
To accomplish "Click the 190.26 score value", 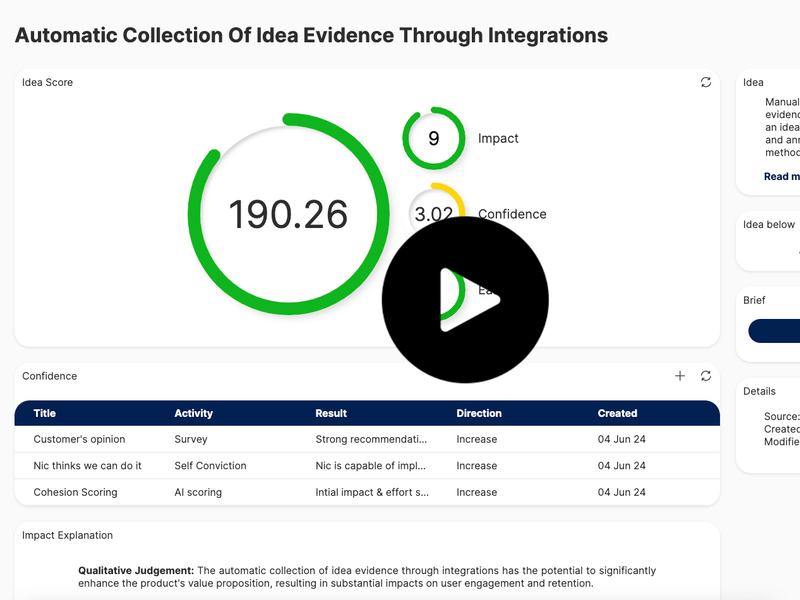I will (x=289, y=214).
